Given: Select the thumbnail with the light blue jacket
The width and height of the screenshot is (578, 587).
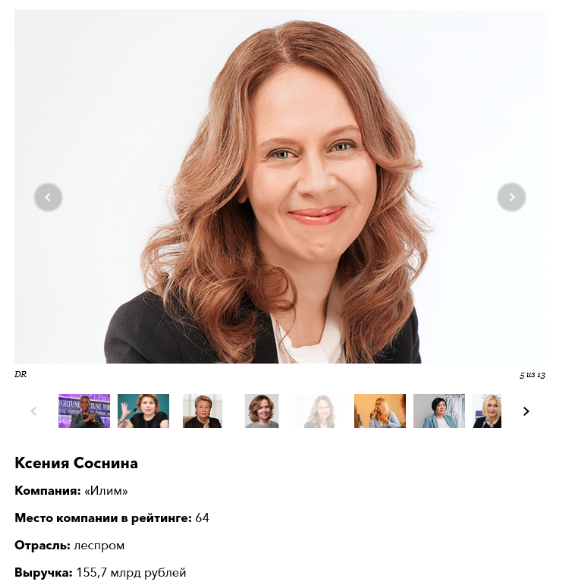Looking at the screenshot, I should [x=439, y=411].
